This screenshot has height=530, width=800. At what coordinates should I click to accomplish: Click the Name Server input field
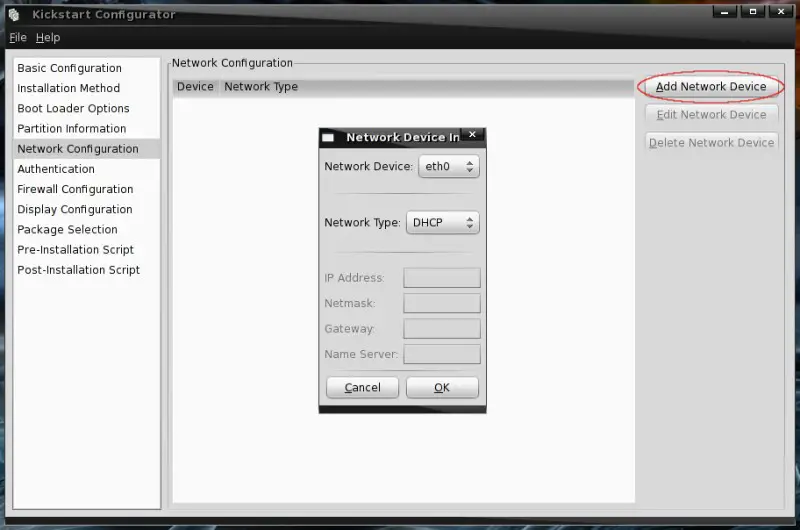pos(442,355)
